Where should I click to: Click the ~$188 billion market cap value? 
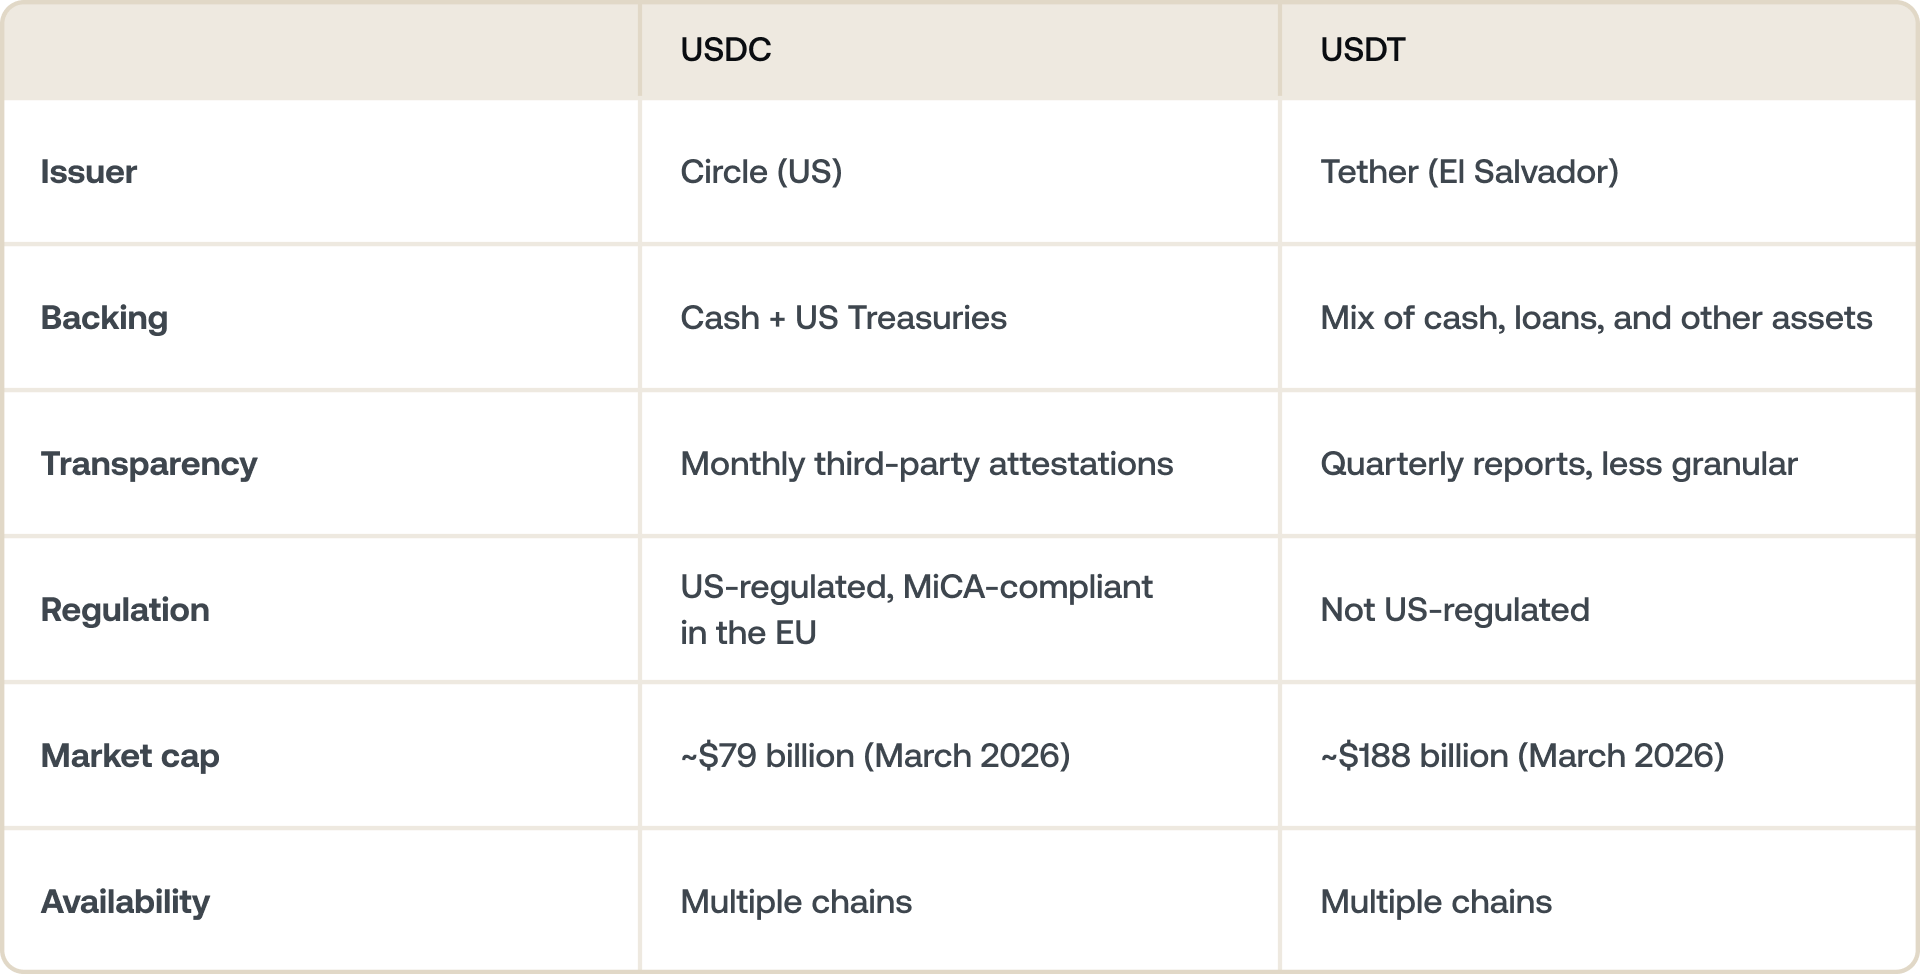pos(1522,756)
